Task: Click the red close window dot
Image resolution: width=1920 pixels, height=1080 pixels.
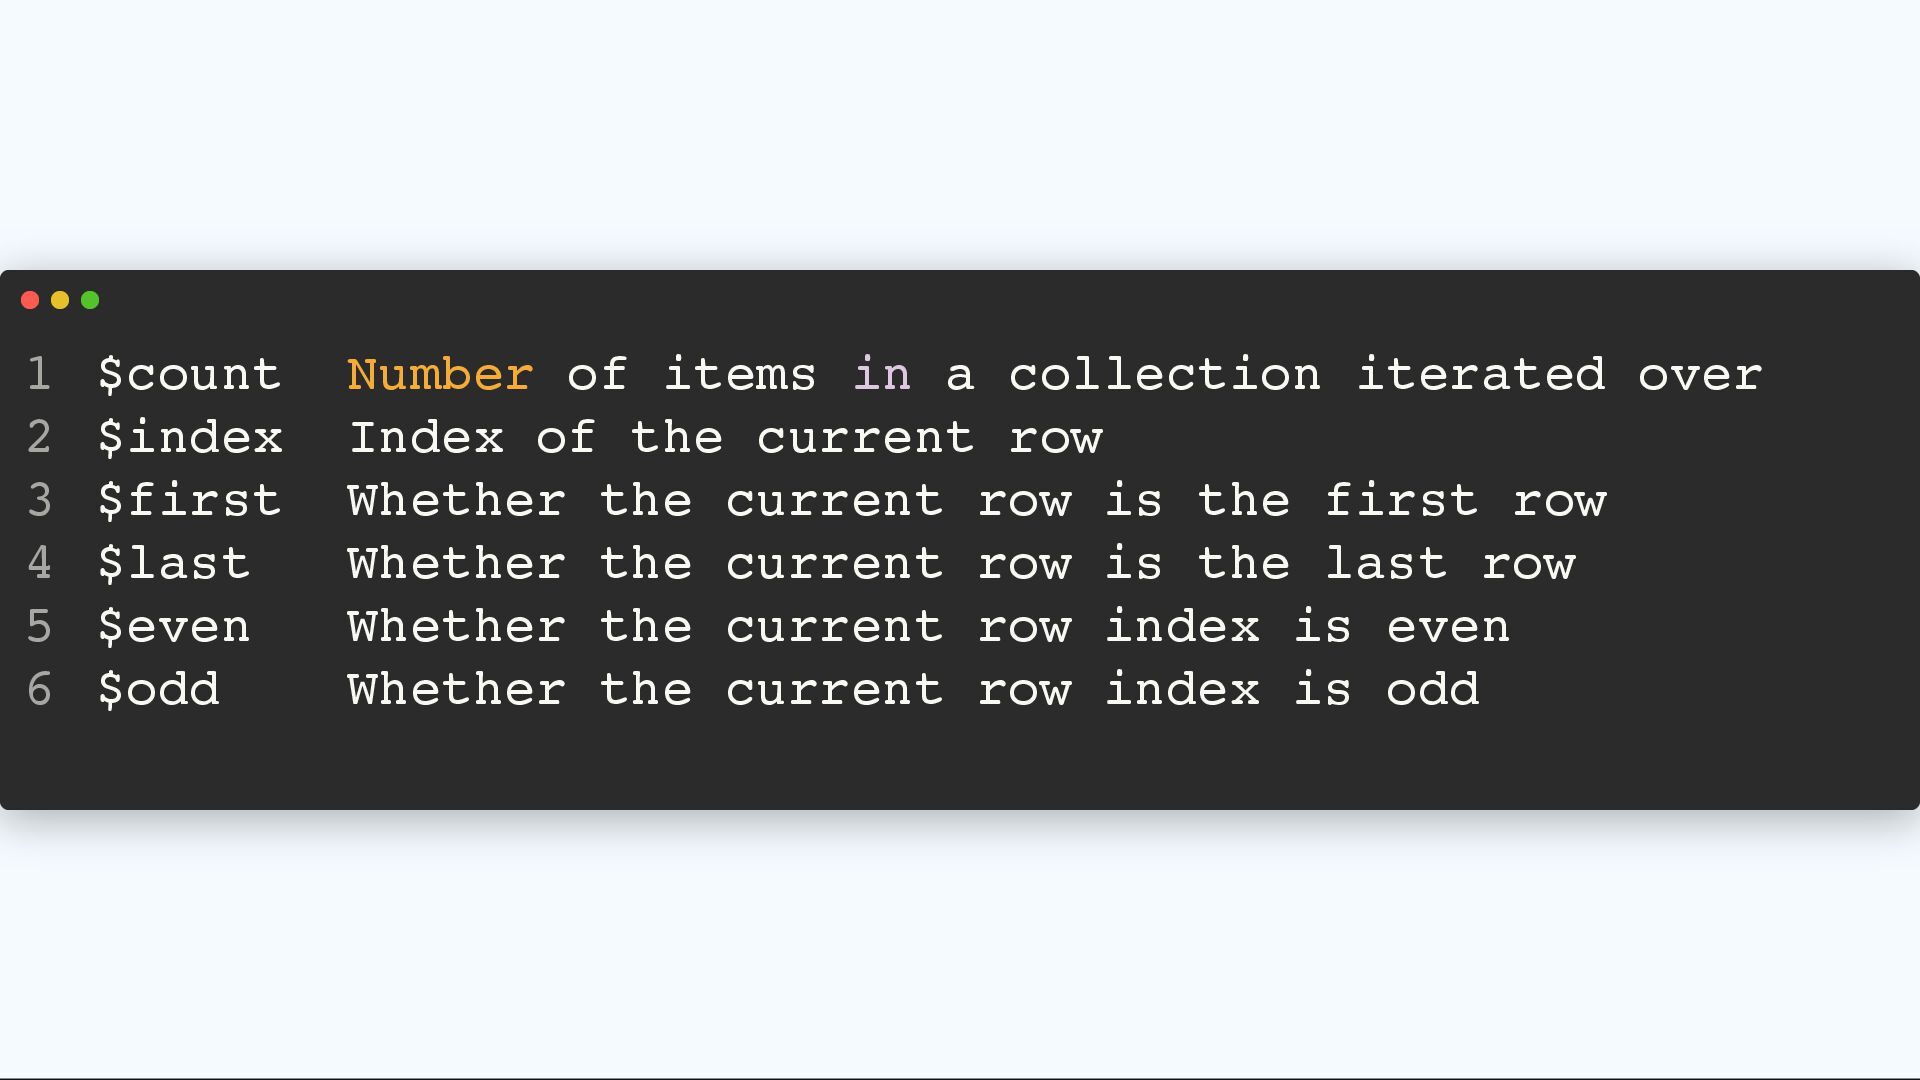Action: click(30, 300)
